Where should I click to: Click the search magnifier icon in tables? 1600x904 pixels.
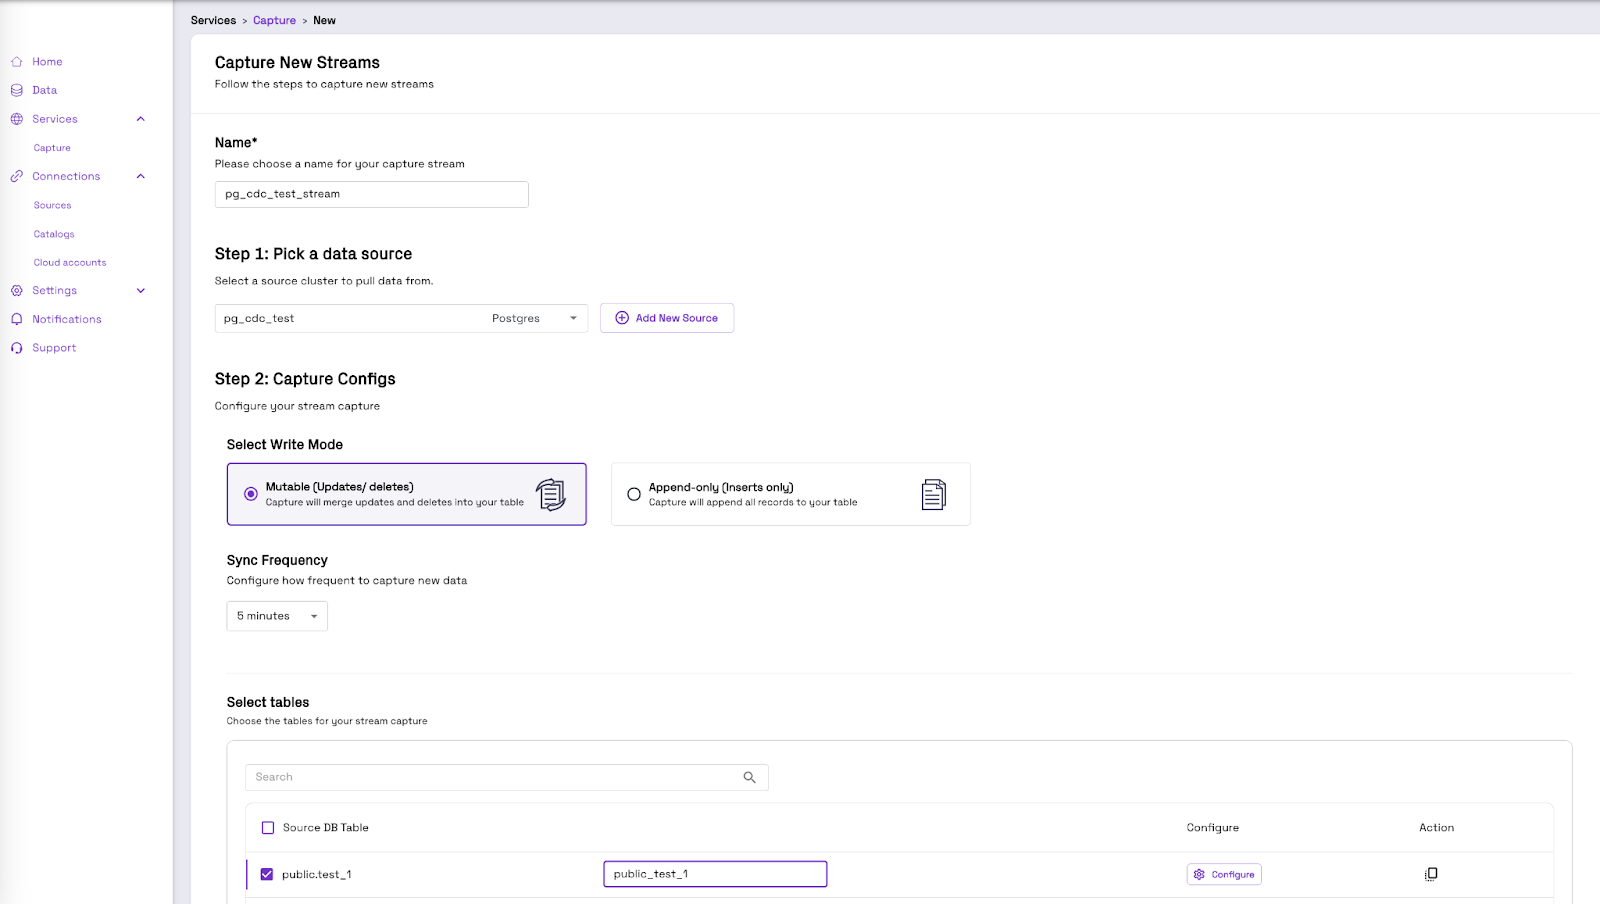(750, 777)
